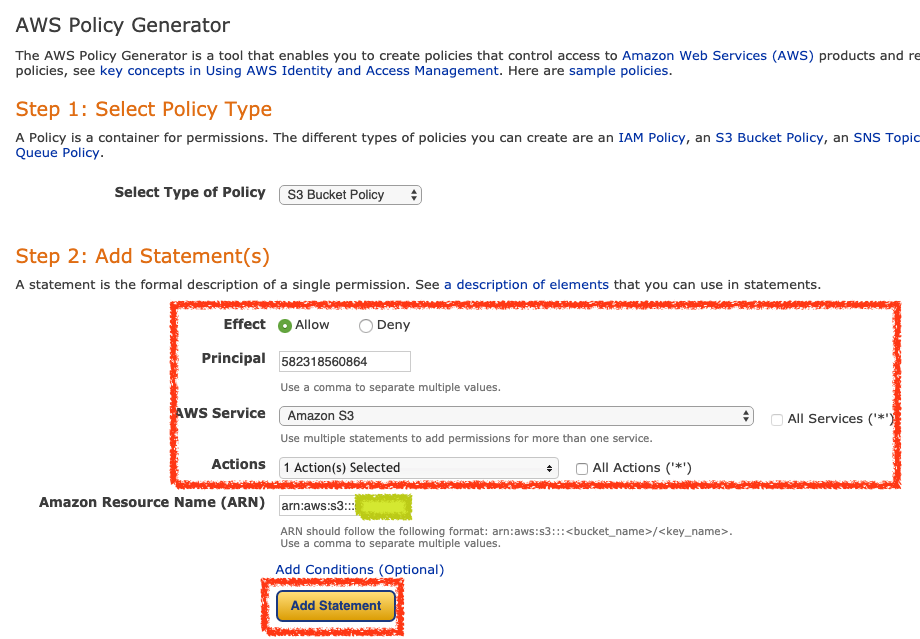Click the Queue Policy link
Viewport: 920px width, 639px height.
(x=58, y=153)
